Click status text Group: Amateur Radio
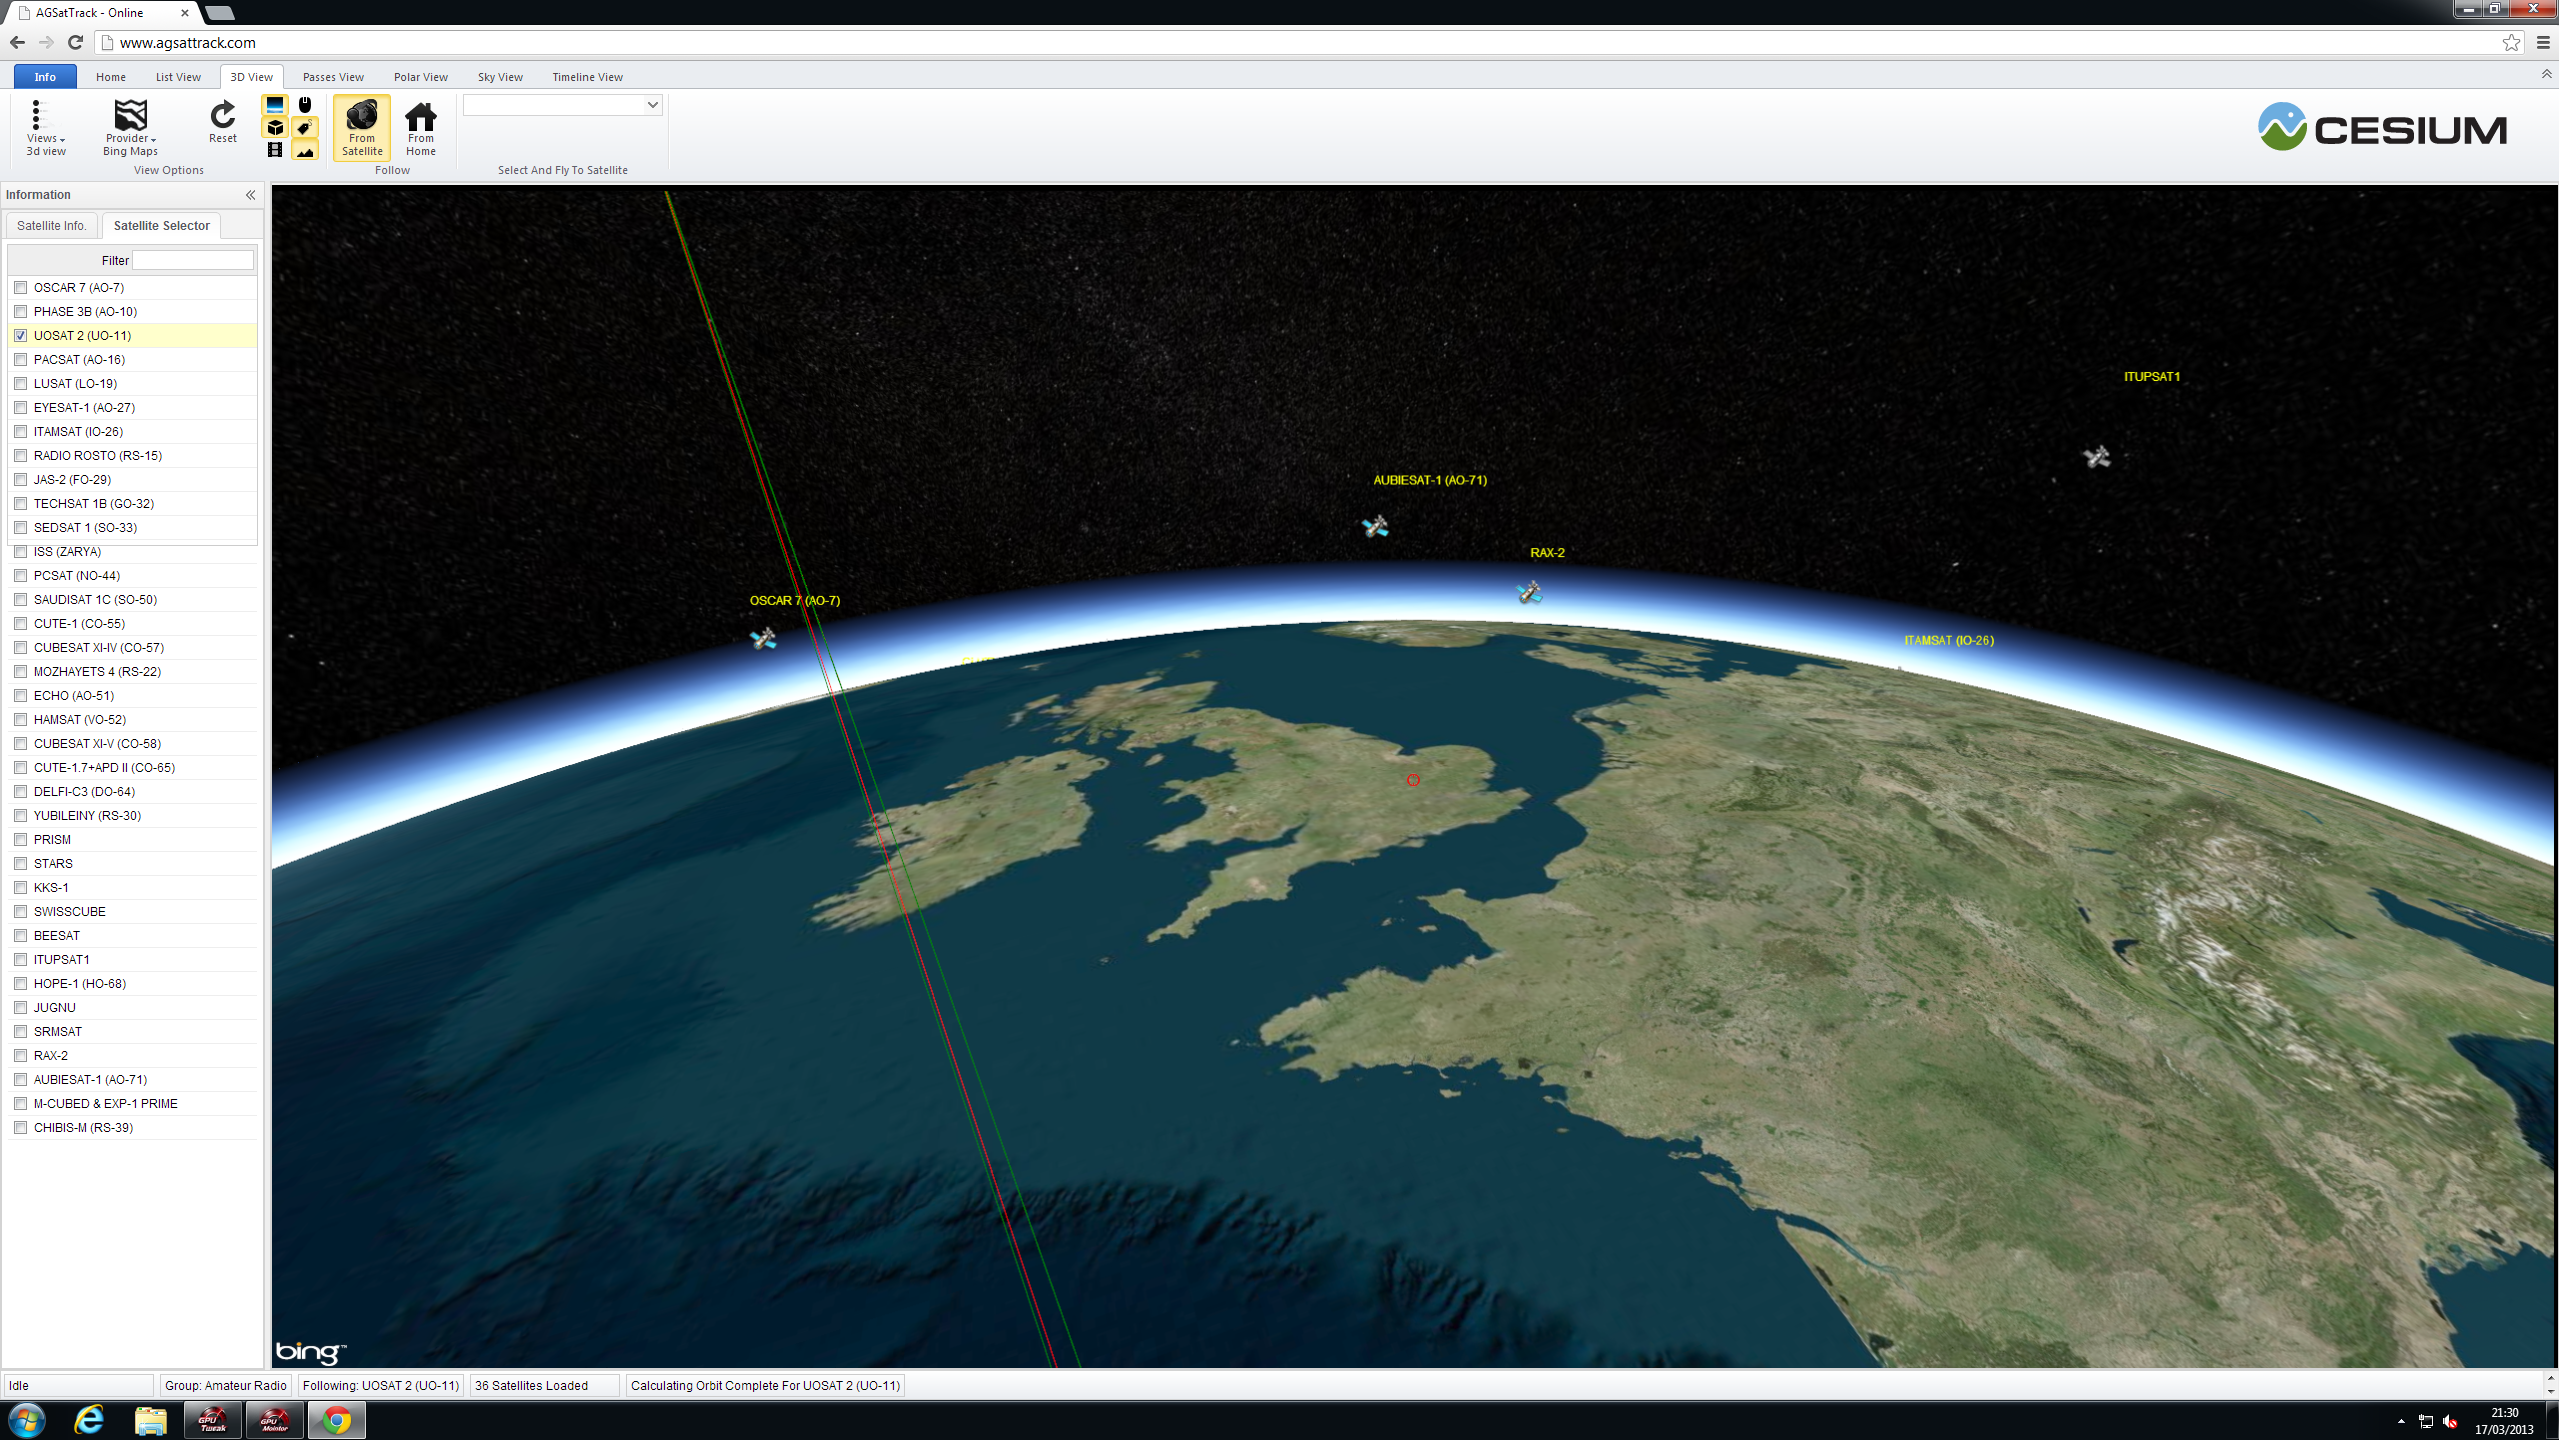This screenshot has width=2559, height=1440. 225,1385
